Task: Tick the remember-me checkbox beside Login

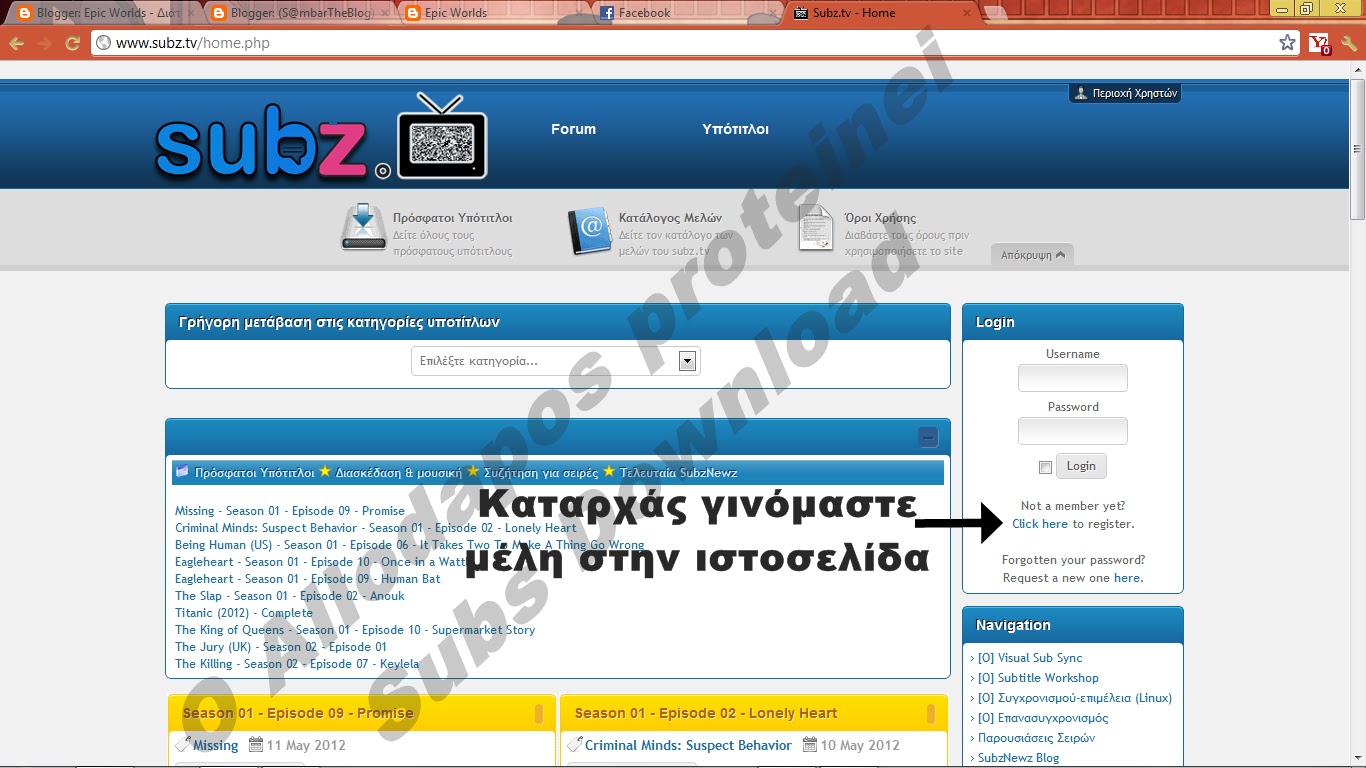Action: [x=1046, y=467]
